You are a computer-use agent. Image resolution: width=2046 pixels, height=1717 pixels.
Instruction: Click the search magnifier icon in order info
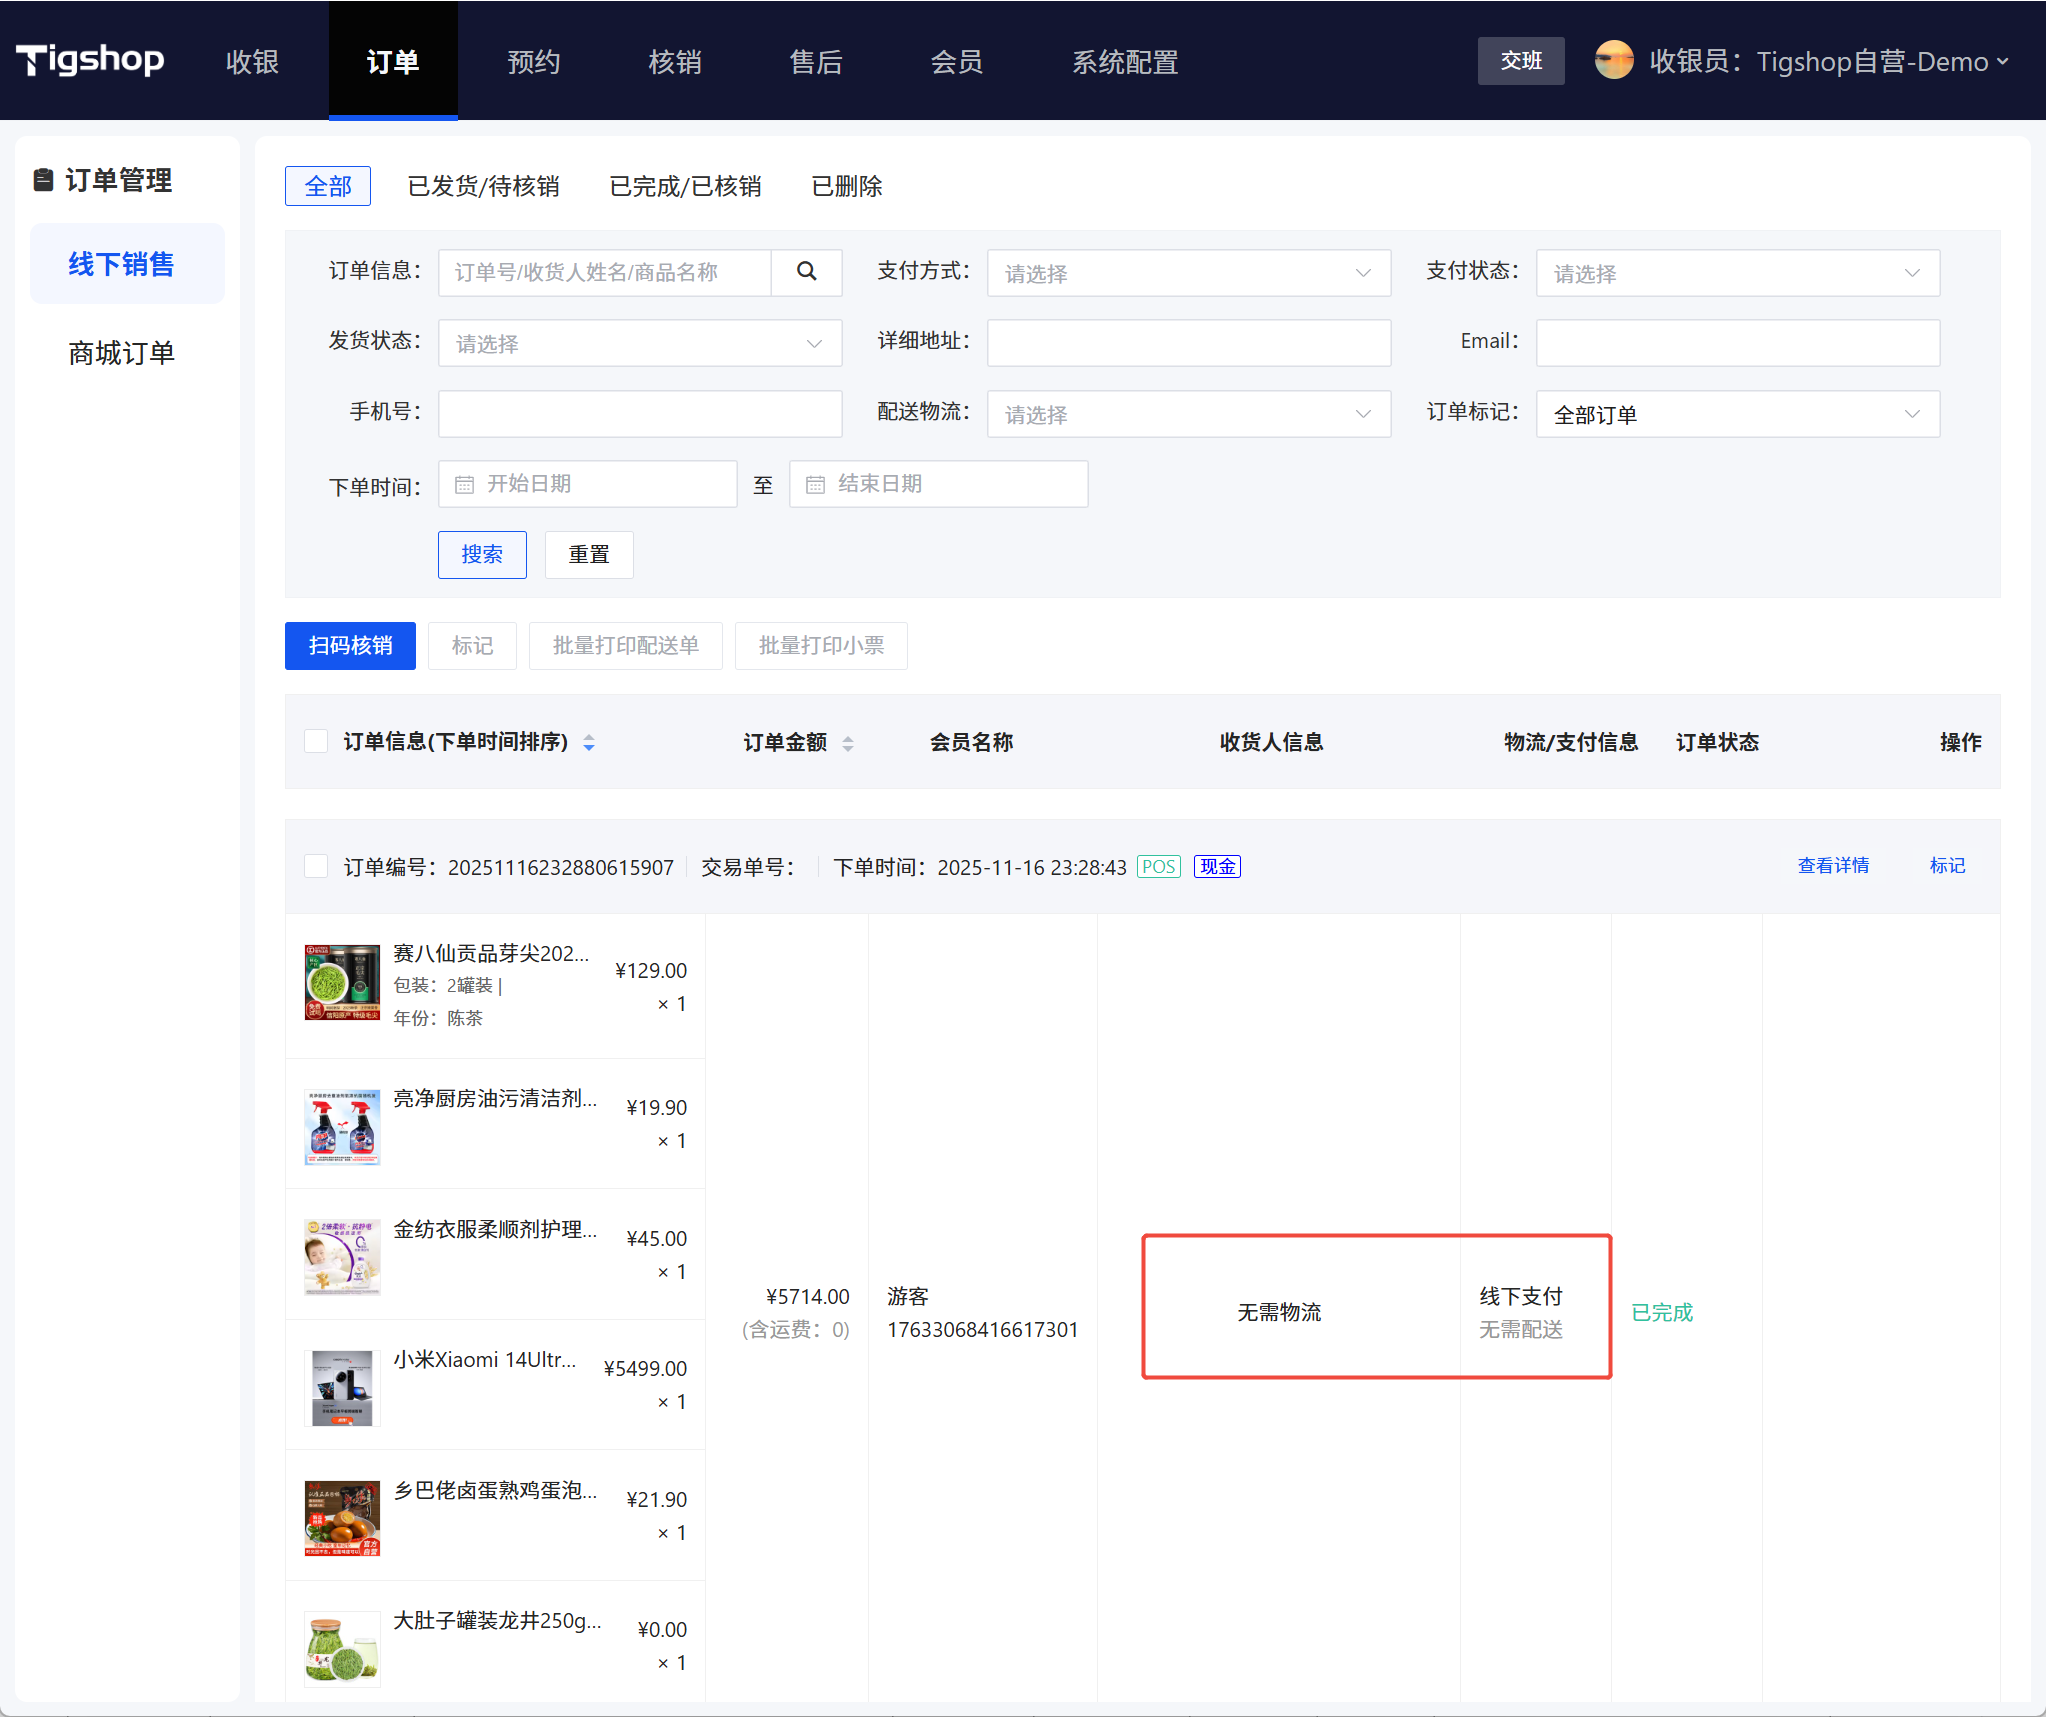(x=806, y=272)
